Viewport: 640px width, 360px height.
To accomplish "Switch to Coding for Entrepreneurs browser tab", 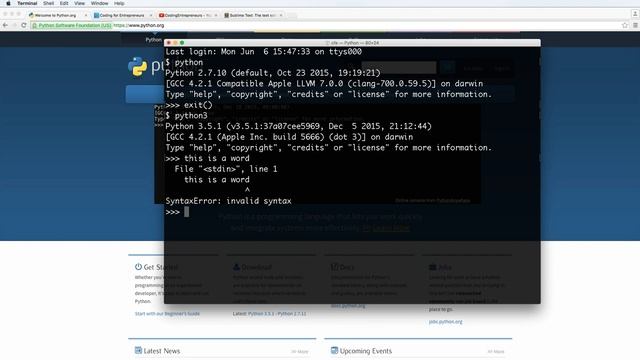I will 122,15.
